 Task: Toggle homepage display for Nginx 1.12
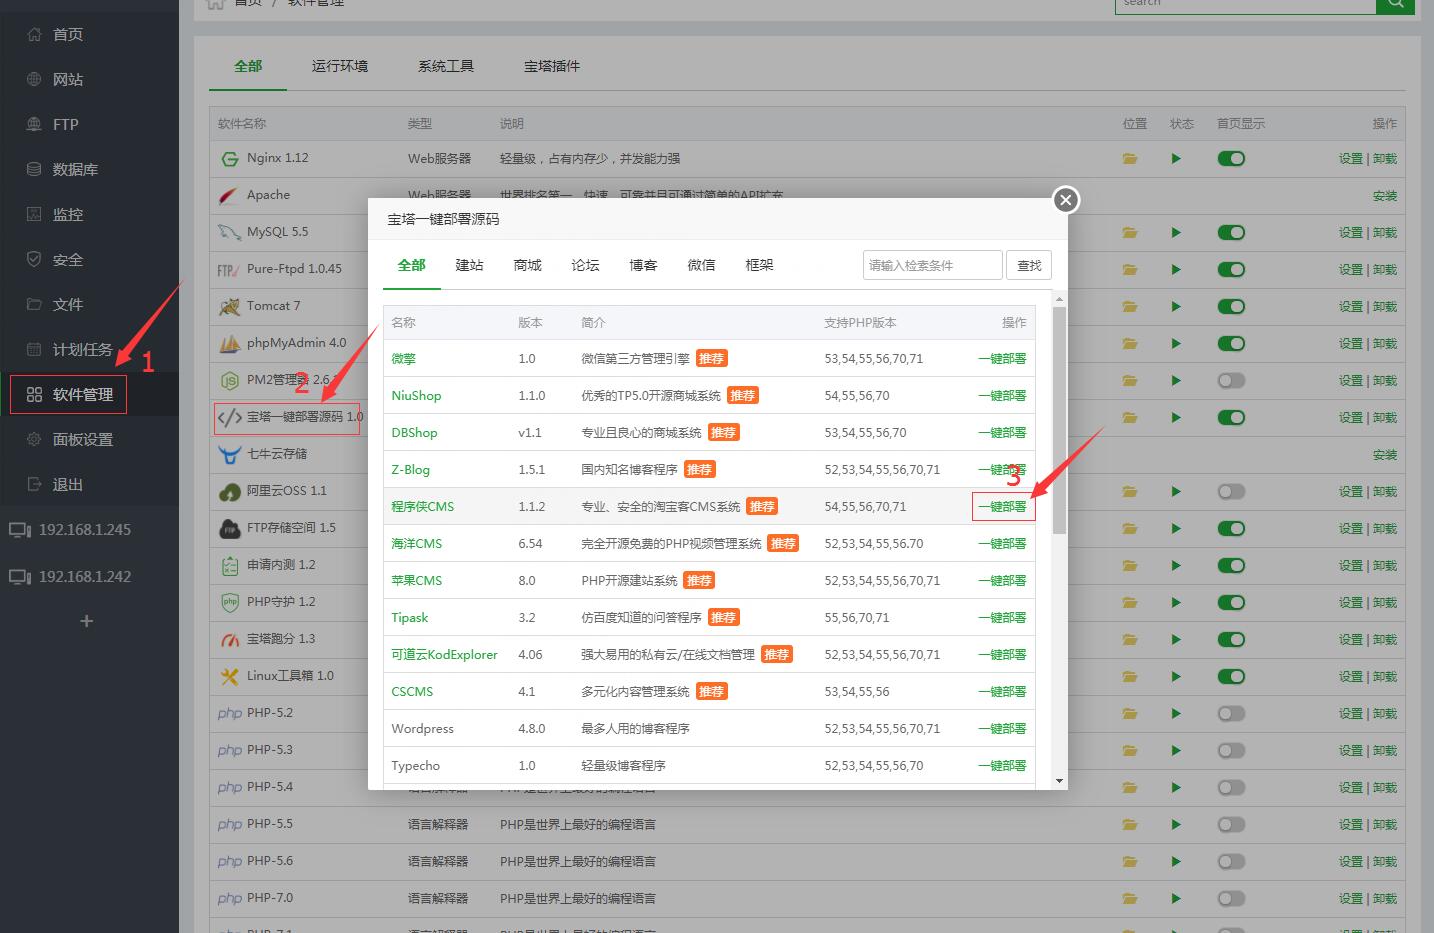(x=1231, y=158)
